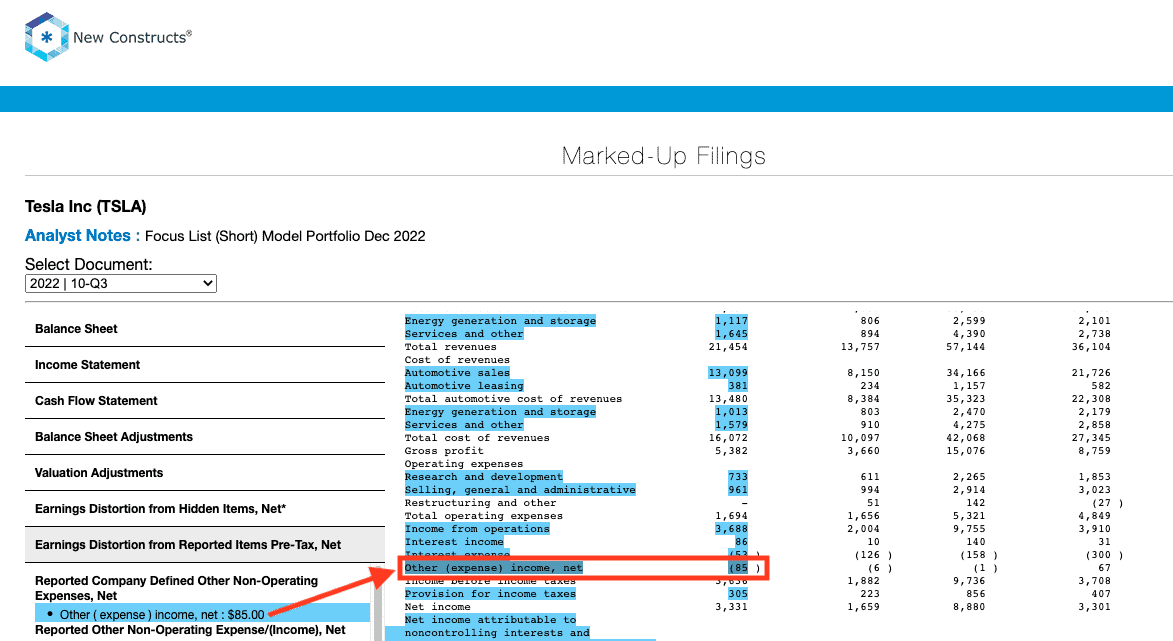Click Reported Other Non-Operating Expense/(Income), Net heading
This screenshot has width=1173, height=641.
click(190, 630)
